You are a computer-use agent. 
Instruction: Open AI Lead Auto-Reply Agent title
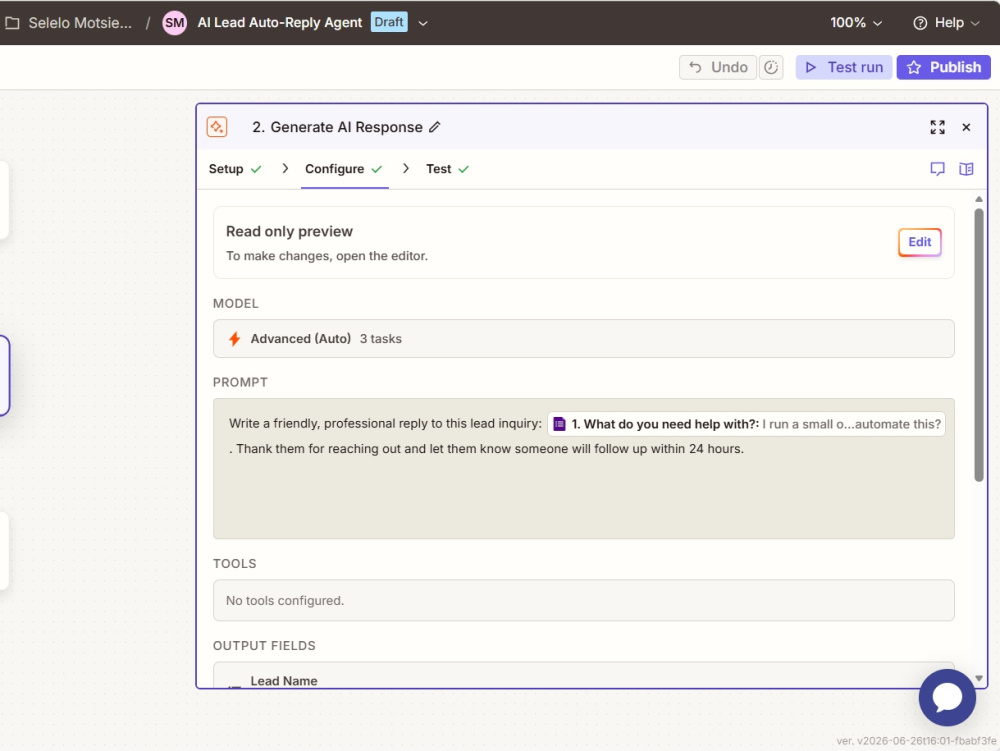(x=279, y=22)
